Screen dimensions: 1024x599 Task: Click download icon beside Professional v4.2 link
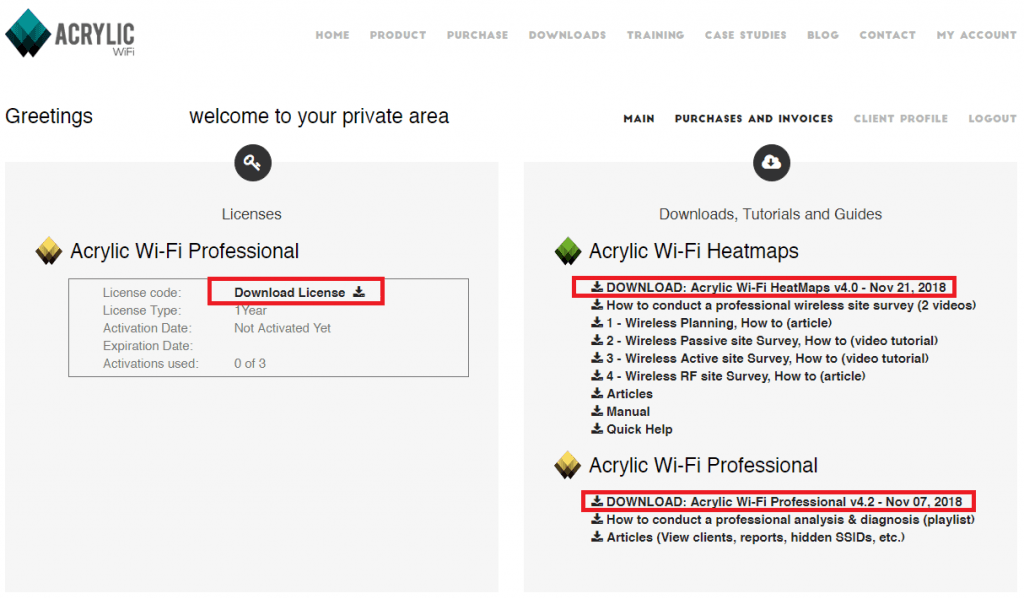tap(597, 501)
